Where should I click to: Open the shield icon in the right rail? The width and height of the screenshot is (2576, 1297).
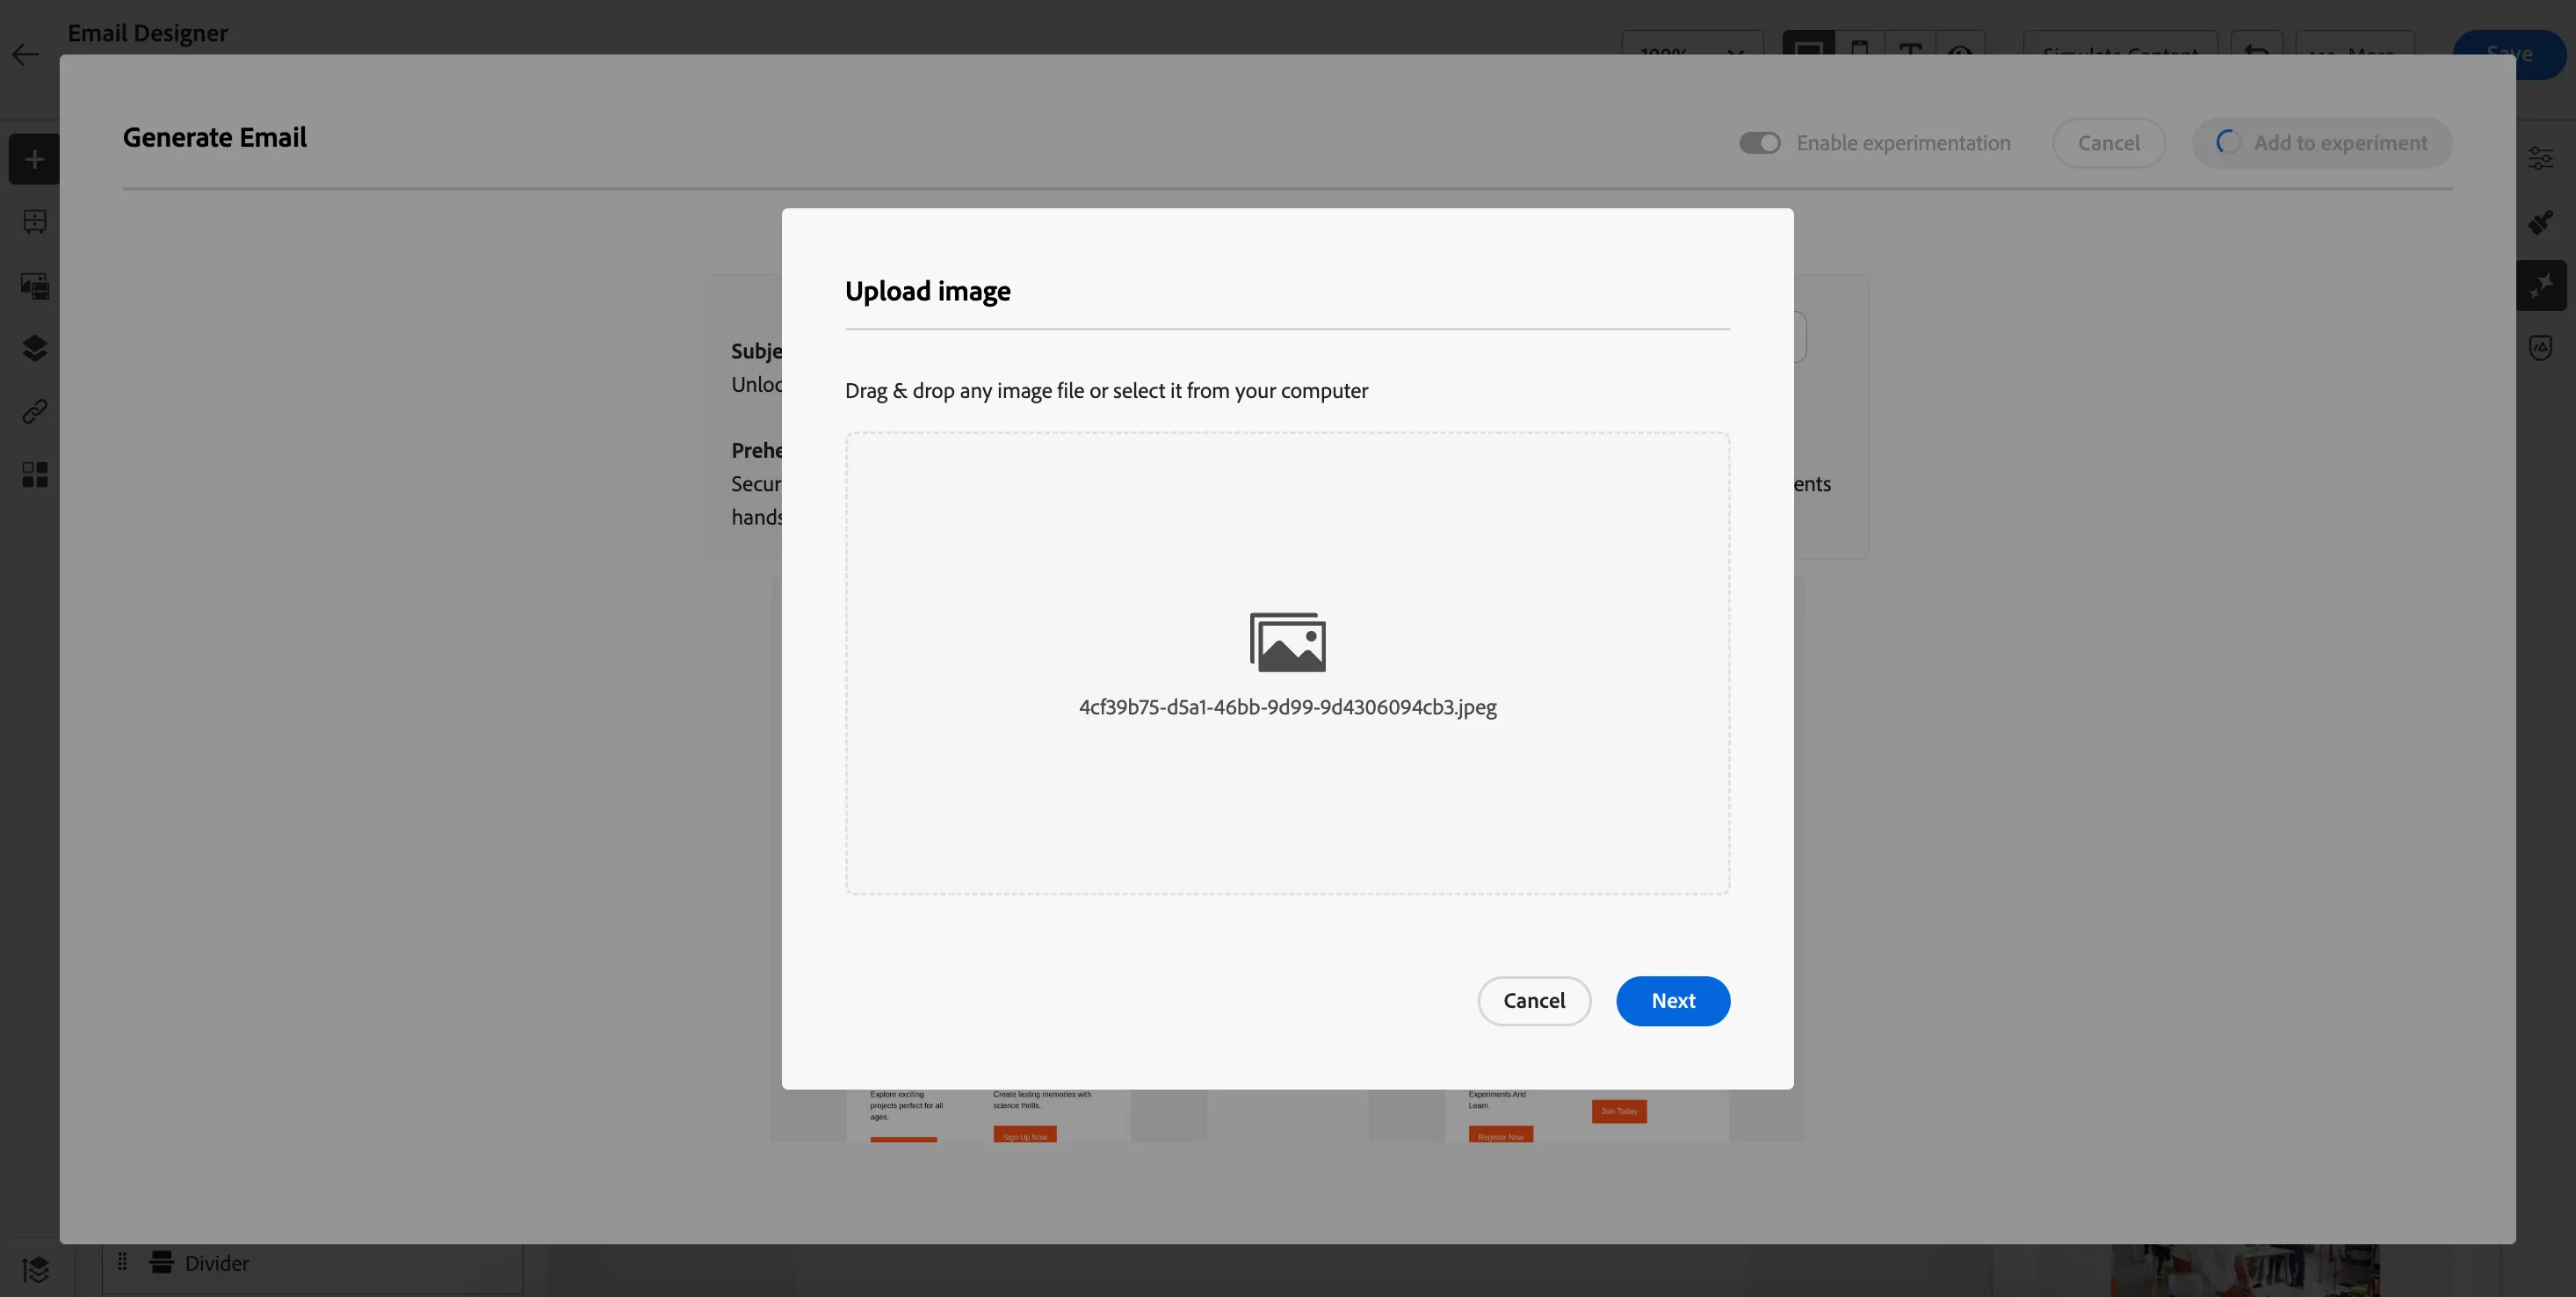point(2540,348)
